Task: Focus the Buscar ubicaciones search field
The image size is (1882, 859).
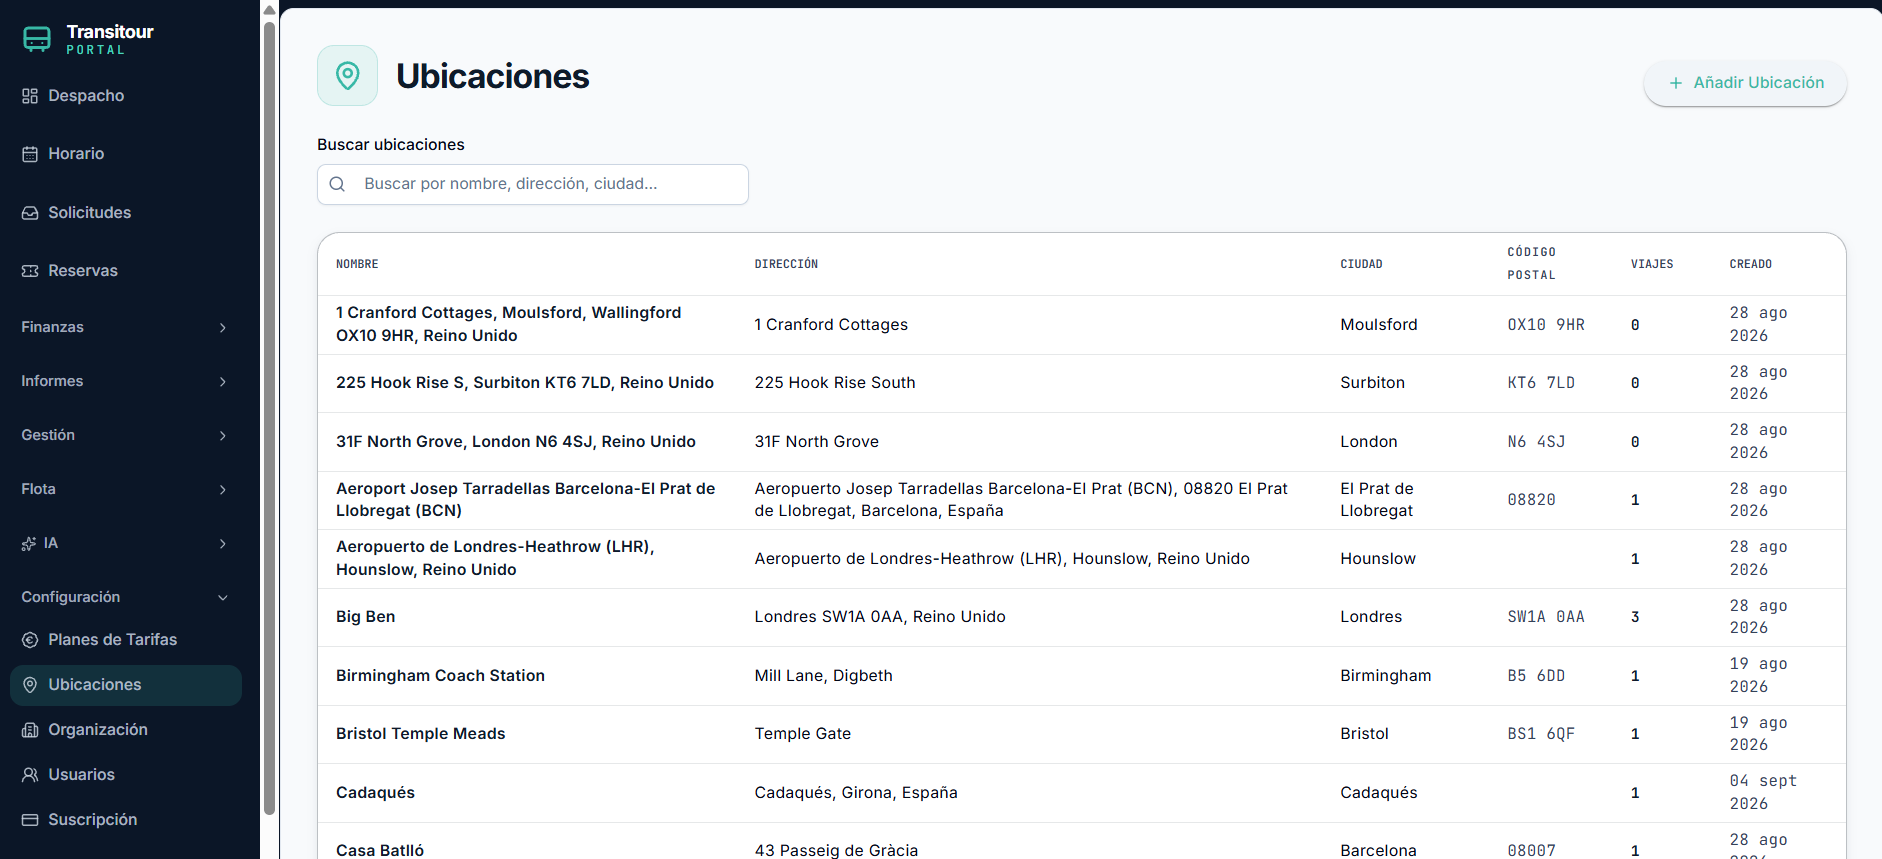Action: click(x=533, y=184)
